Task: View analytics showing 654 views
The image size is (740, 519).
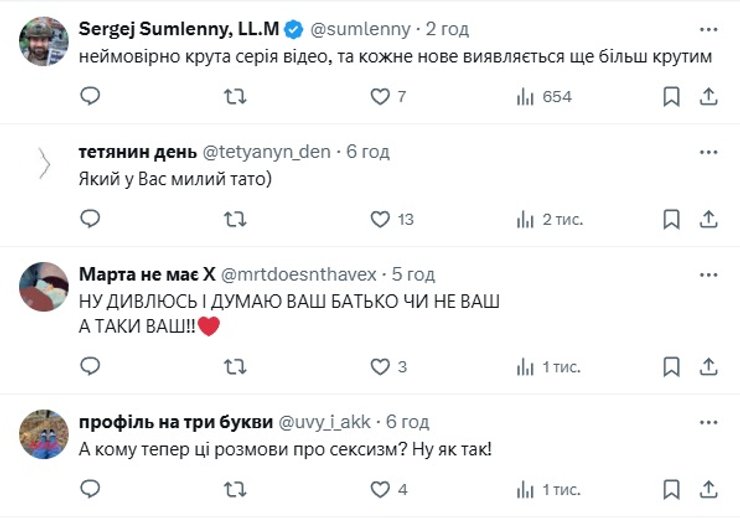Action: (x=544, y=96)
